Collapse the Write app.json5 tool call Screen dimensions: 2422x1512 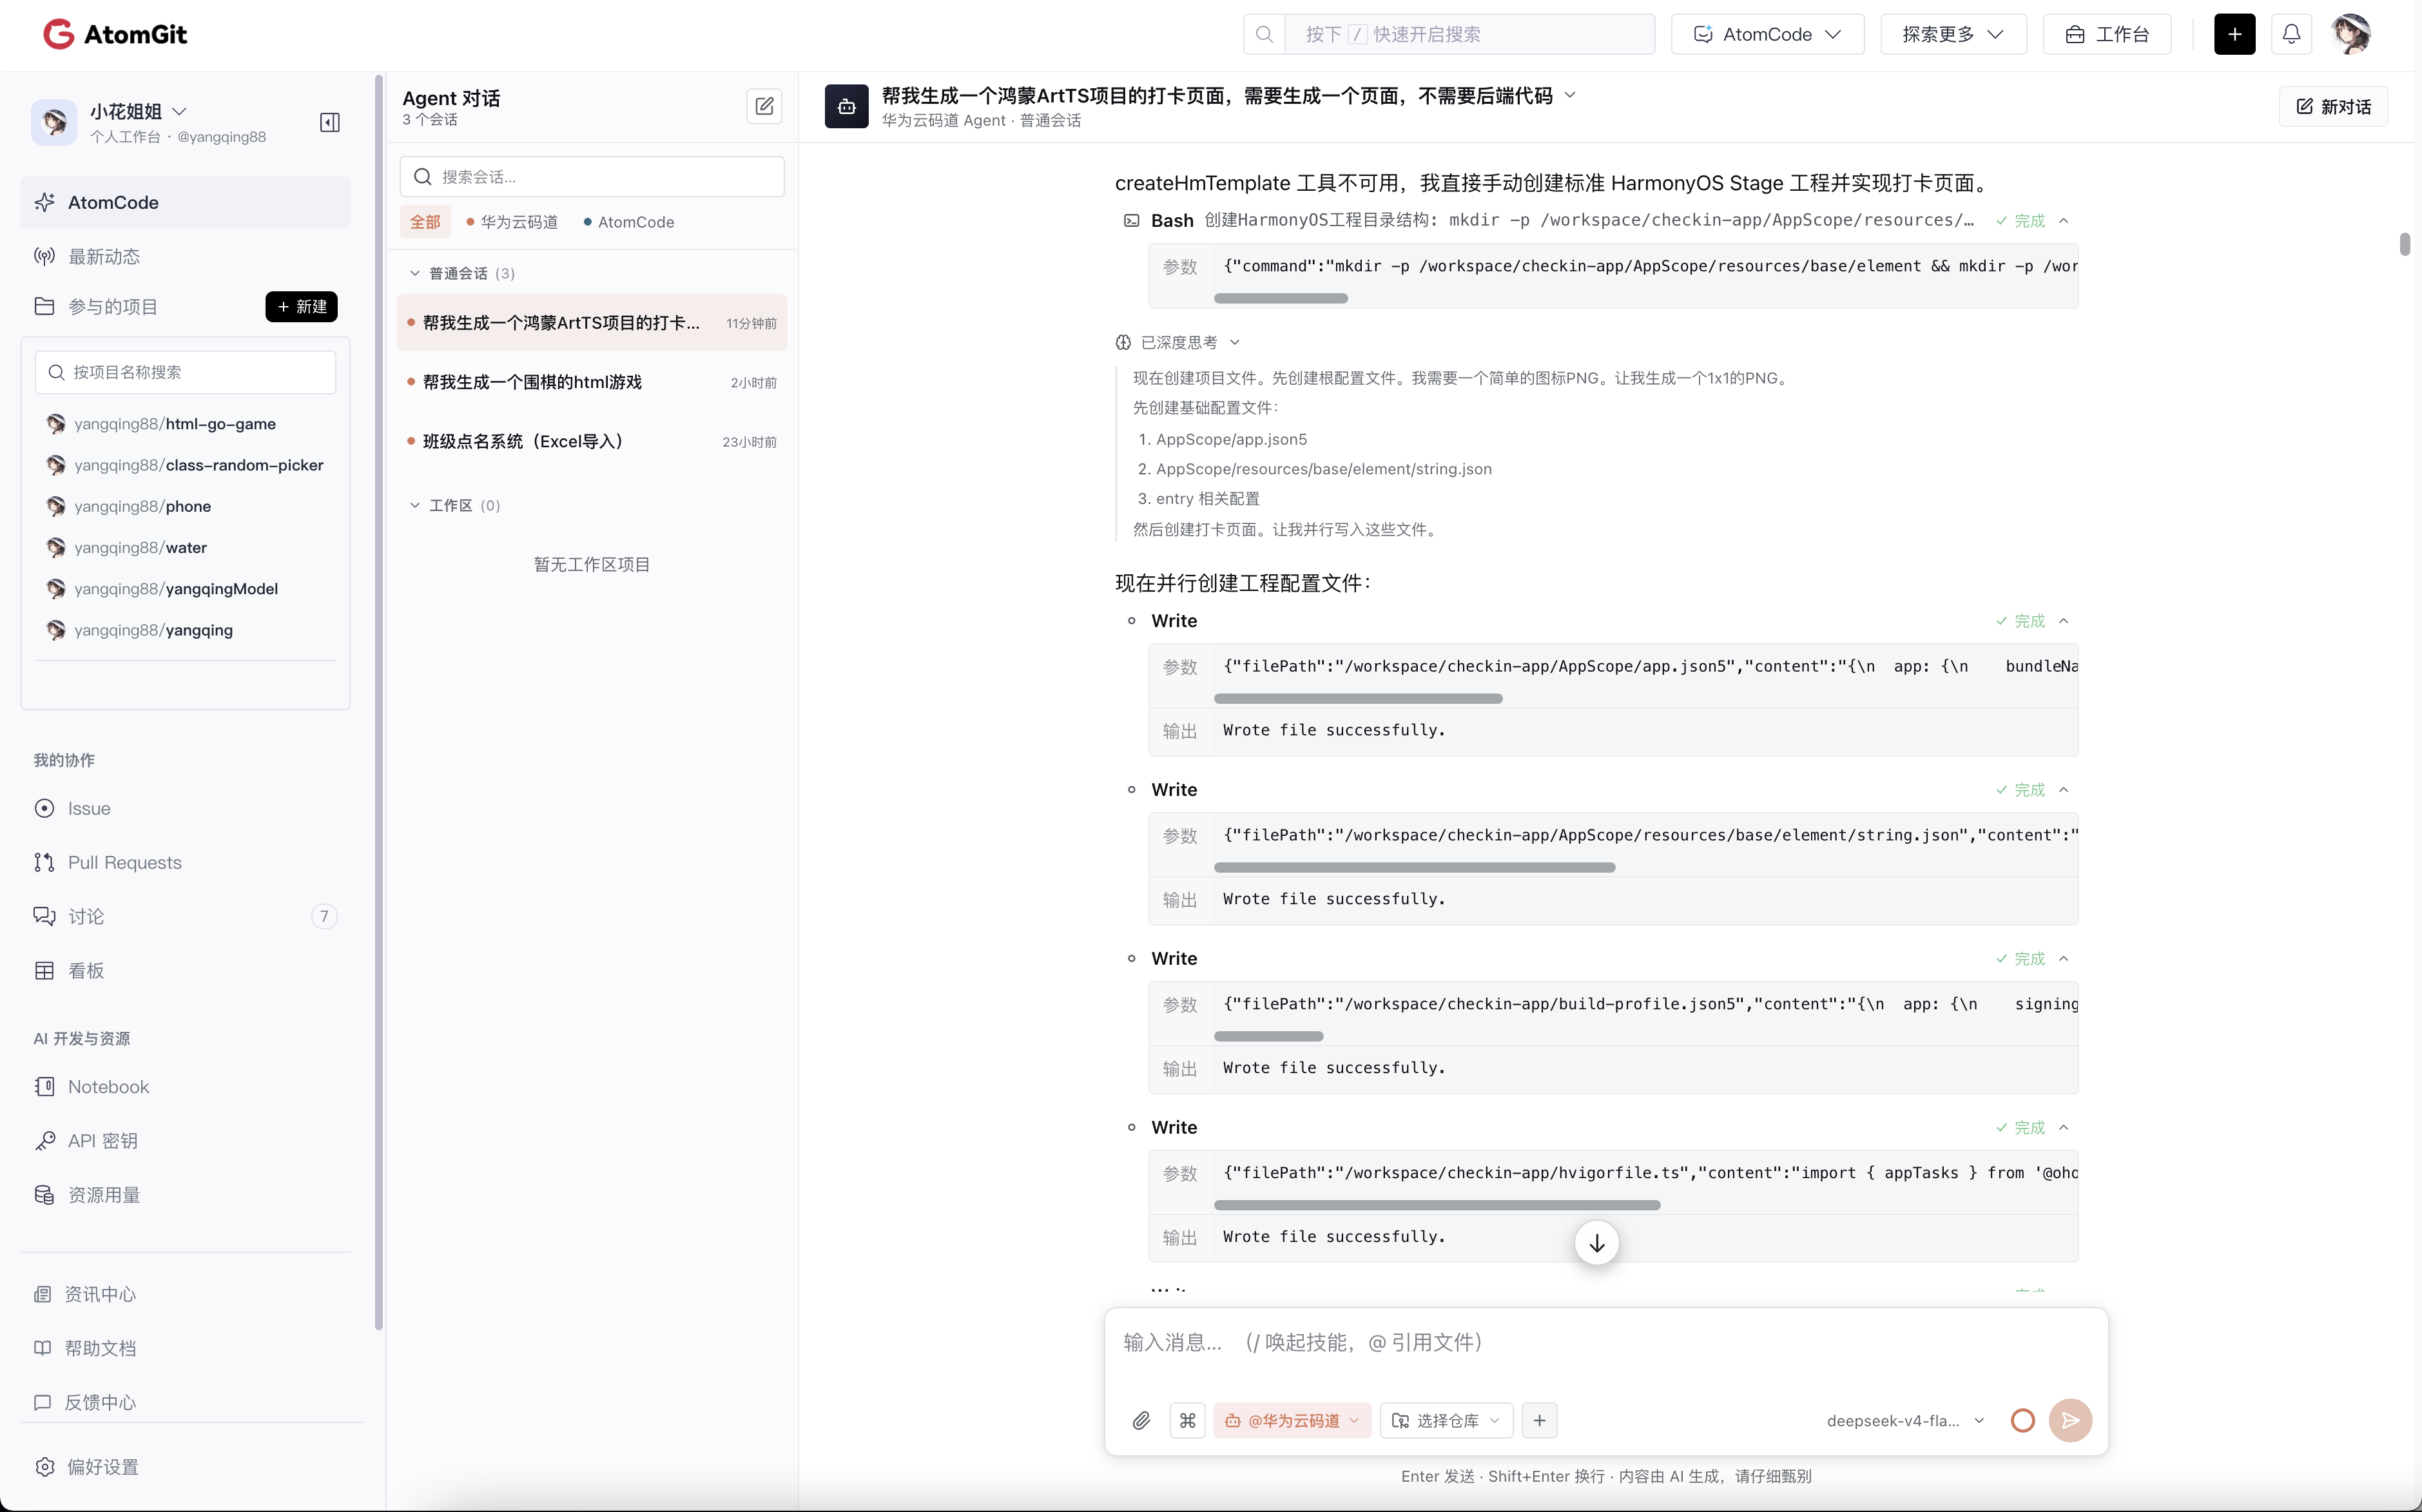pos(2063,621)
